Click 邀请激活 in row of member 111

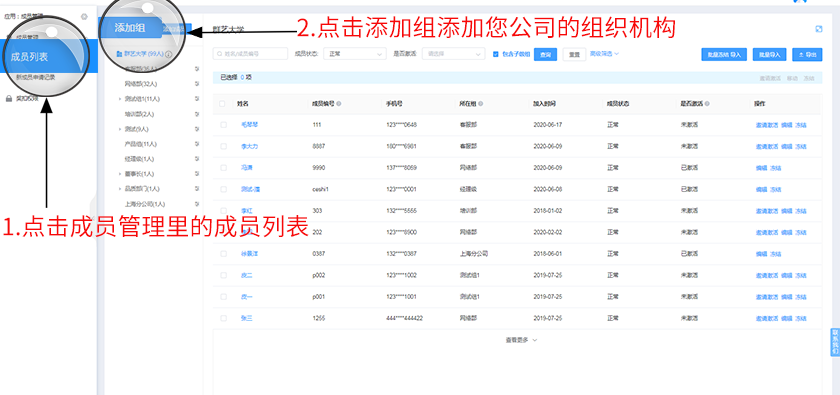click(x=767, y=125)
